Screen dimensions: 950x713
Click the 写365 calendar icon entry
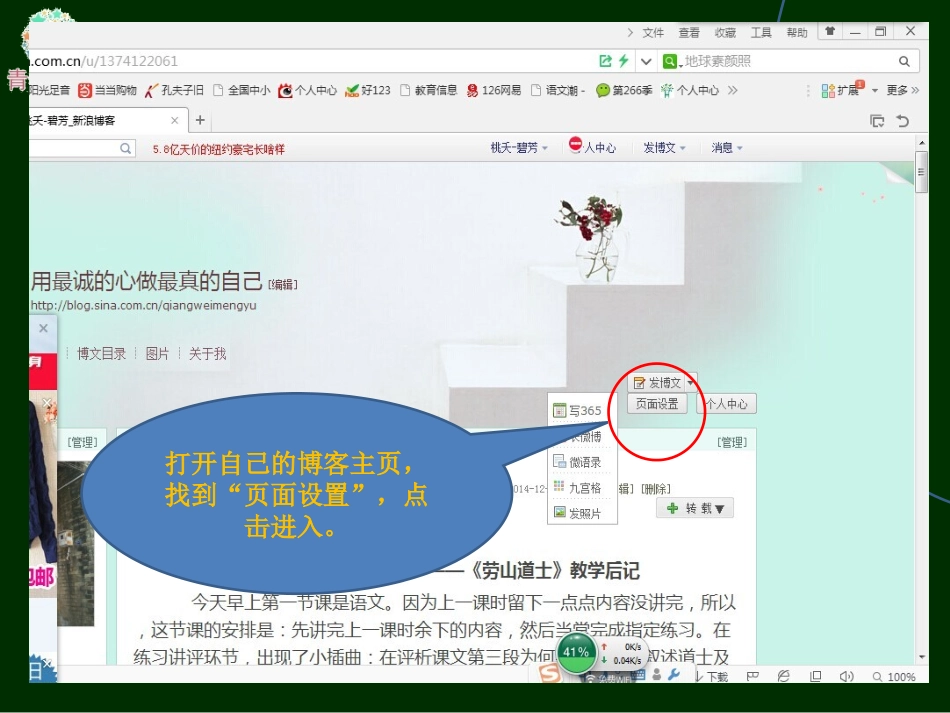click(x=577, y=411)
